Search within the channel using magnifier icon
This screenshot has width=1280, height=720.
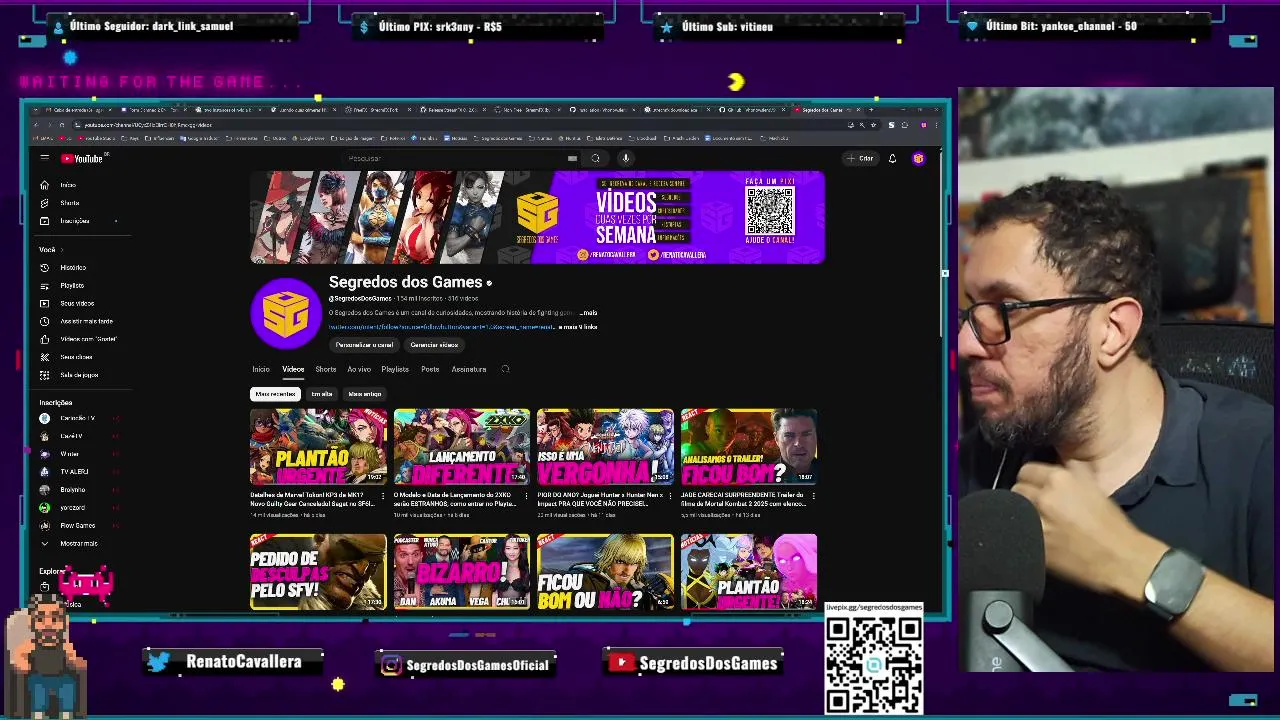click(505, 369)
